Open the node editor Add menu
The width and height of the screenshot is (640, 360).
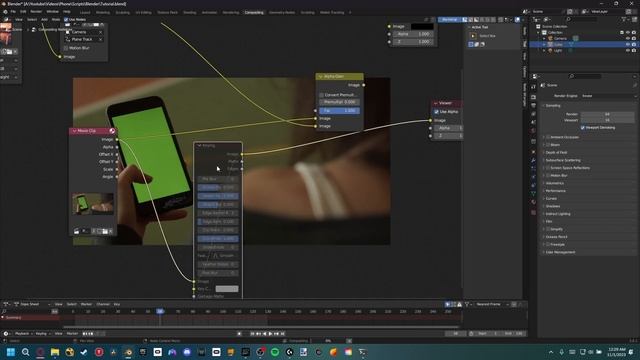[x=44, y=19]
